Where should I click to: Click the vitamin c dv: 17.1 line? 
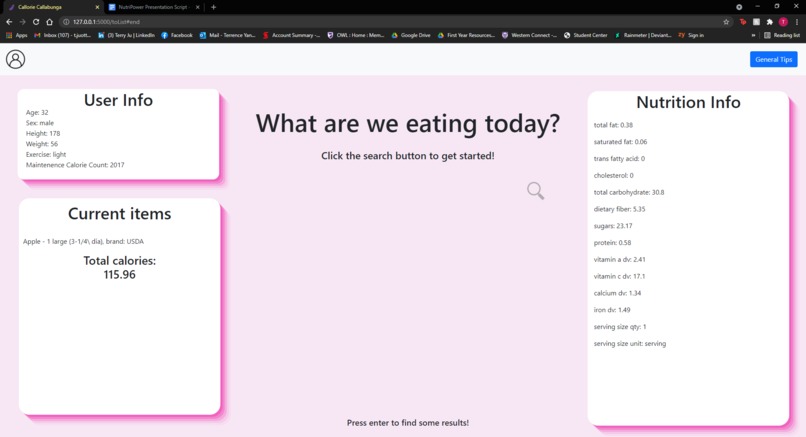click(619, 276)
